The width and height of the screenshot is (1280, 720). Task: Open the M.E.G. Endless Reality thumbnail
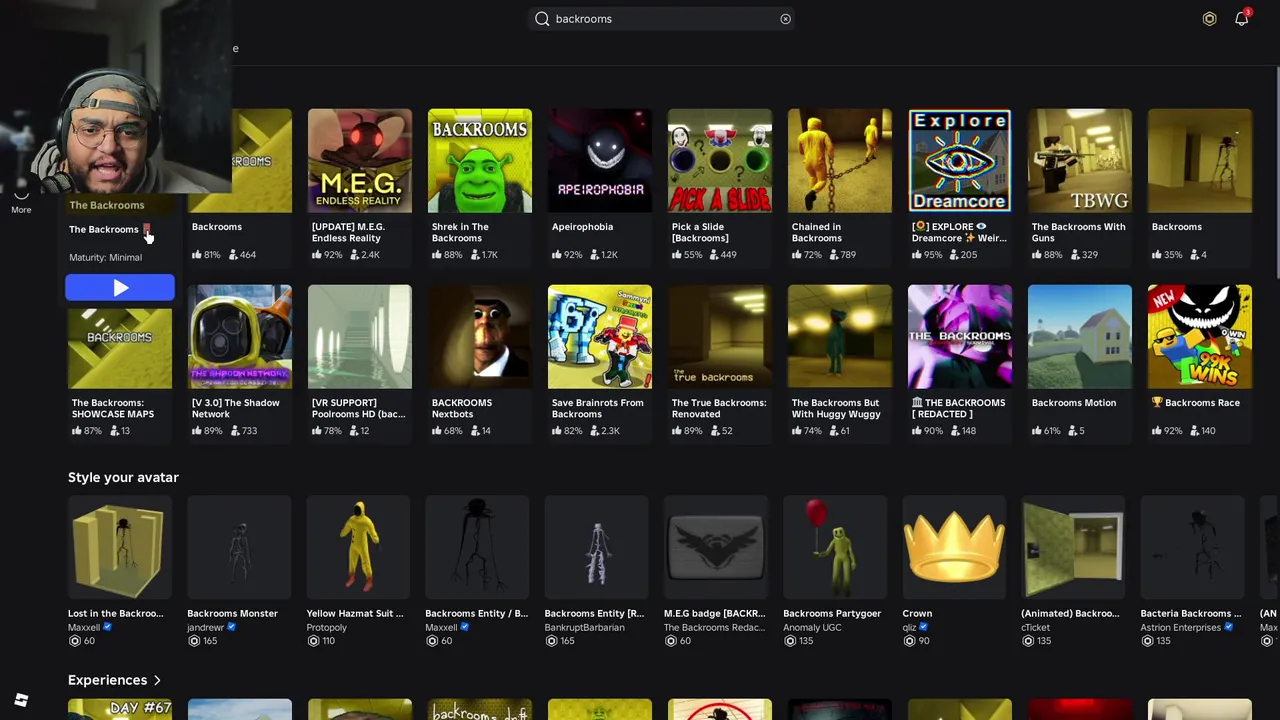tap(360, 161)
